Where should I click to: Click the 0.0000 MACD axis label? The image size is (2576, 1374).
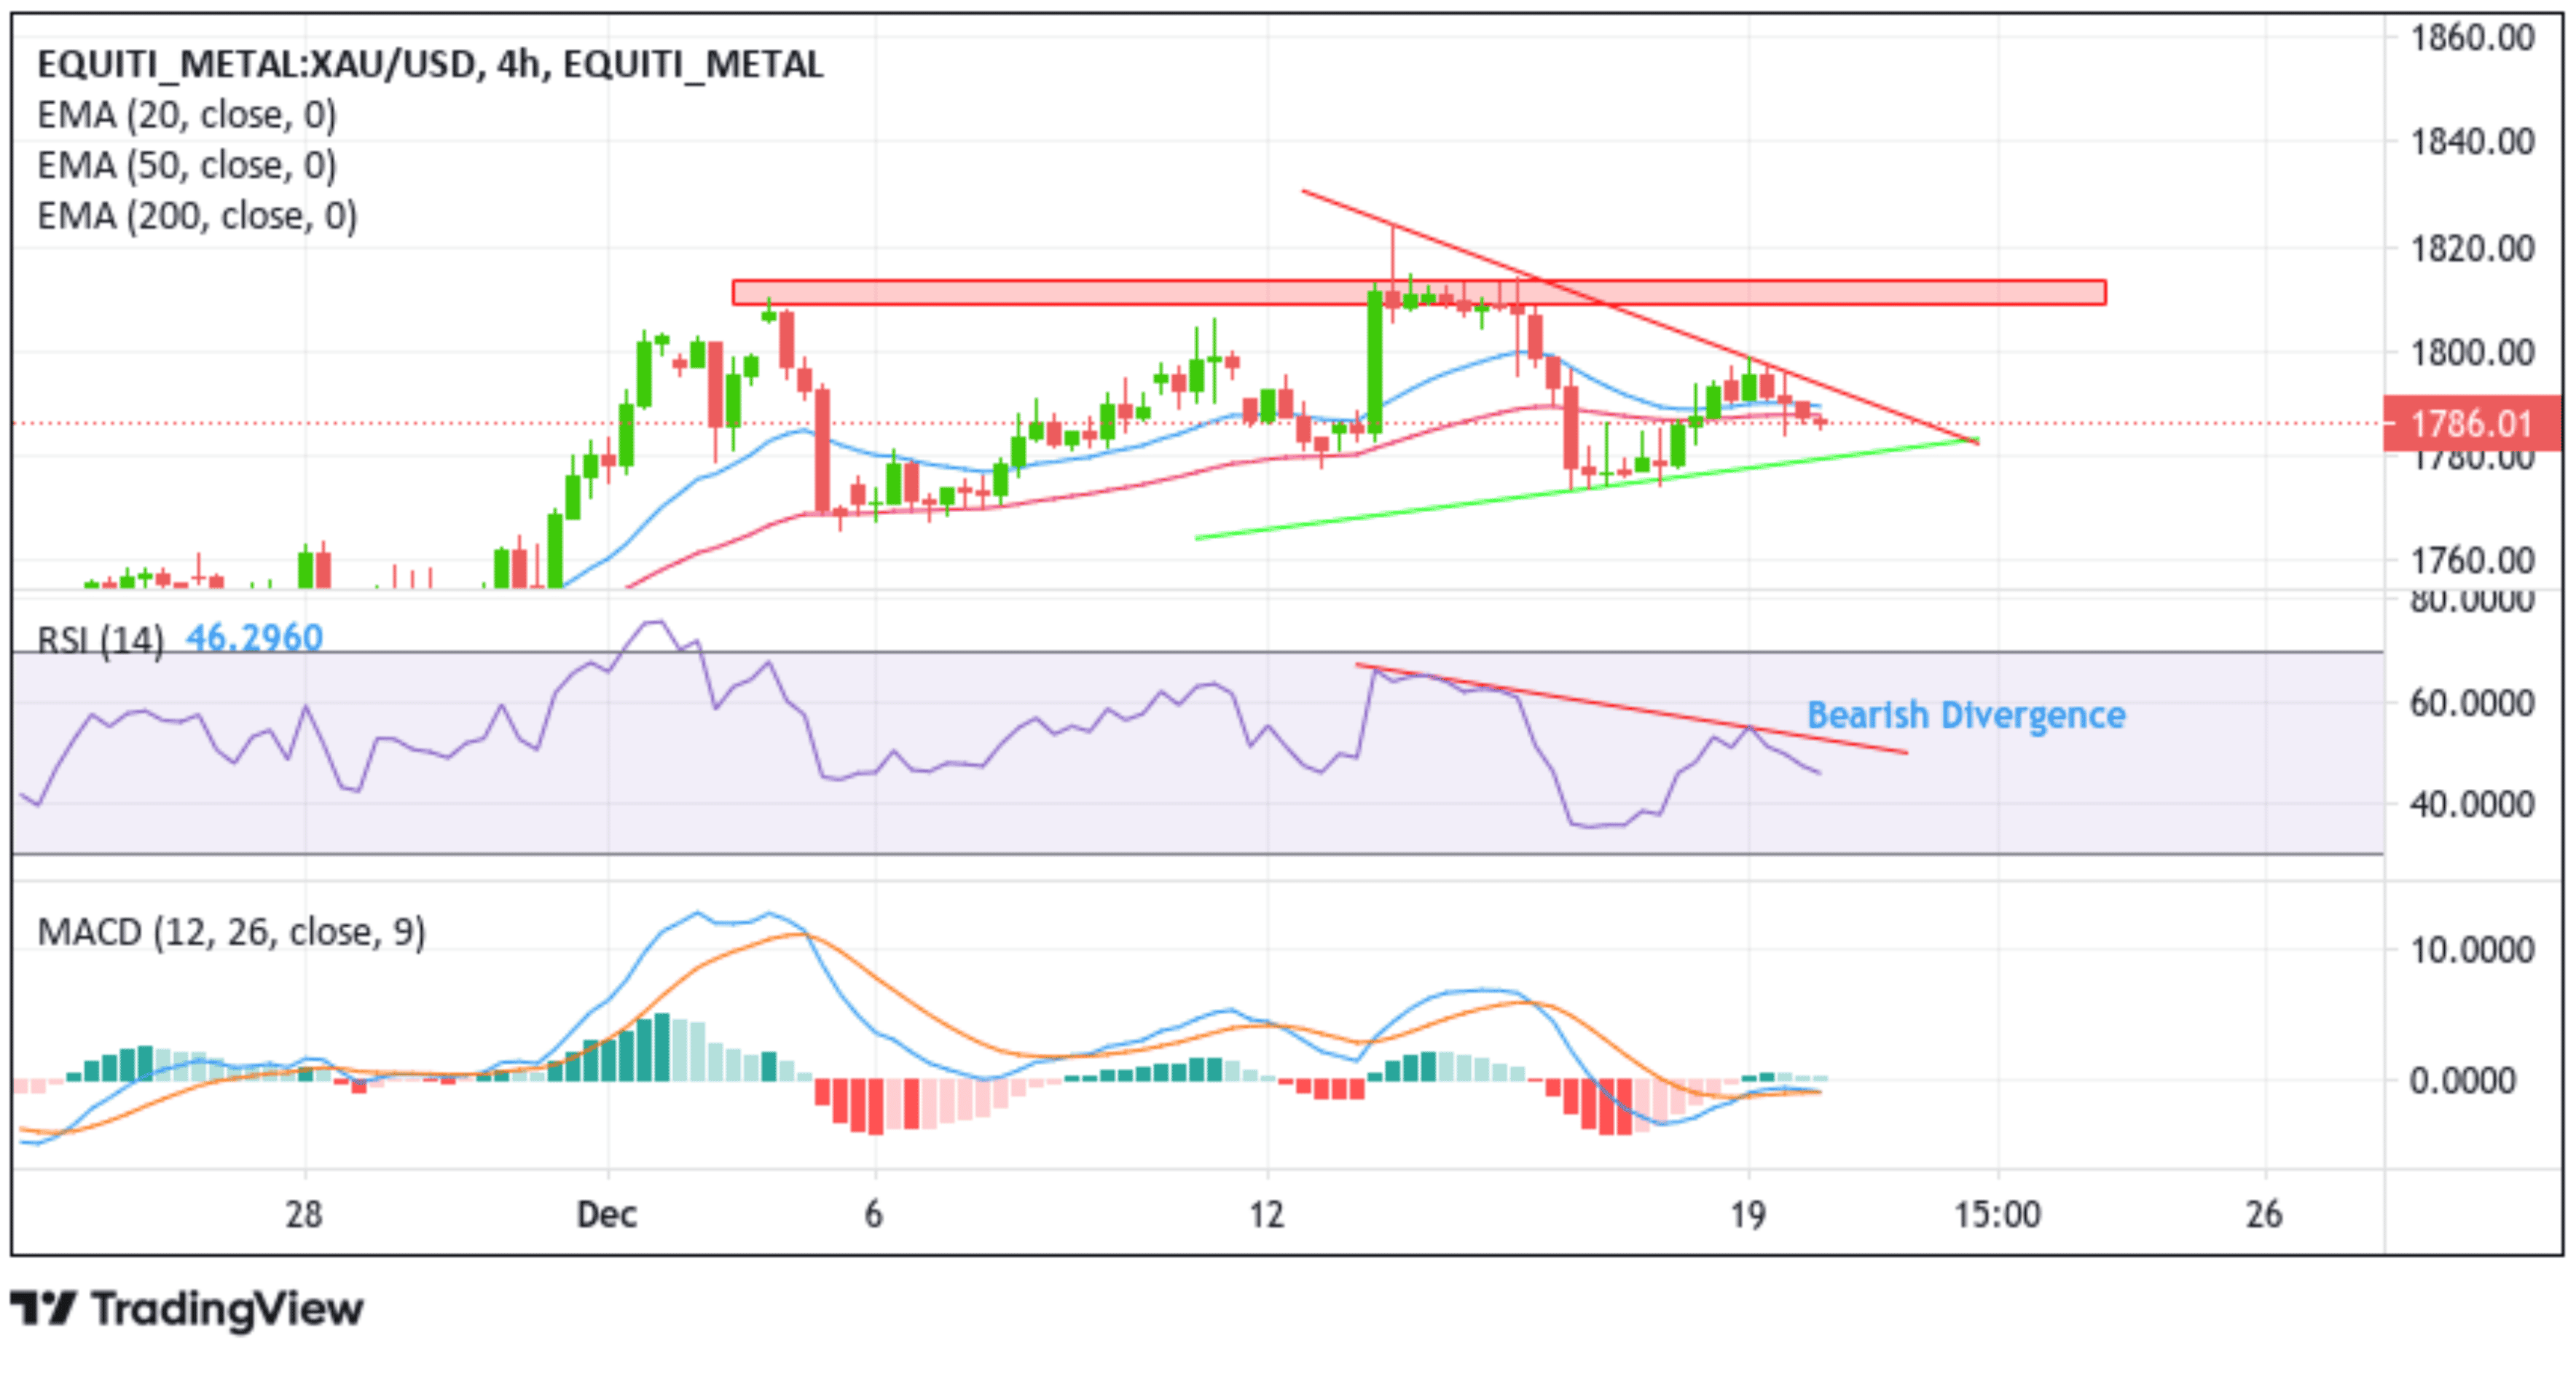2463,1081
